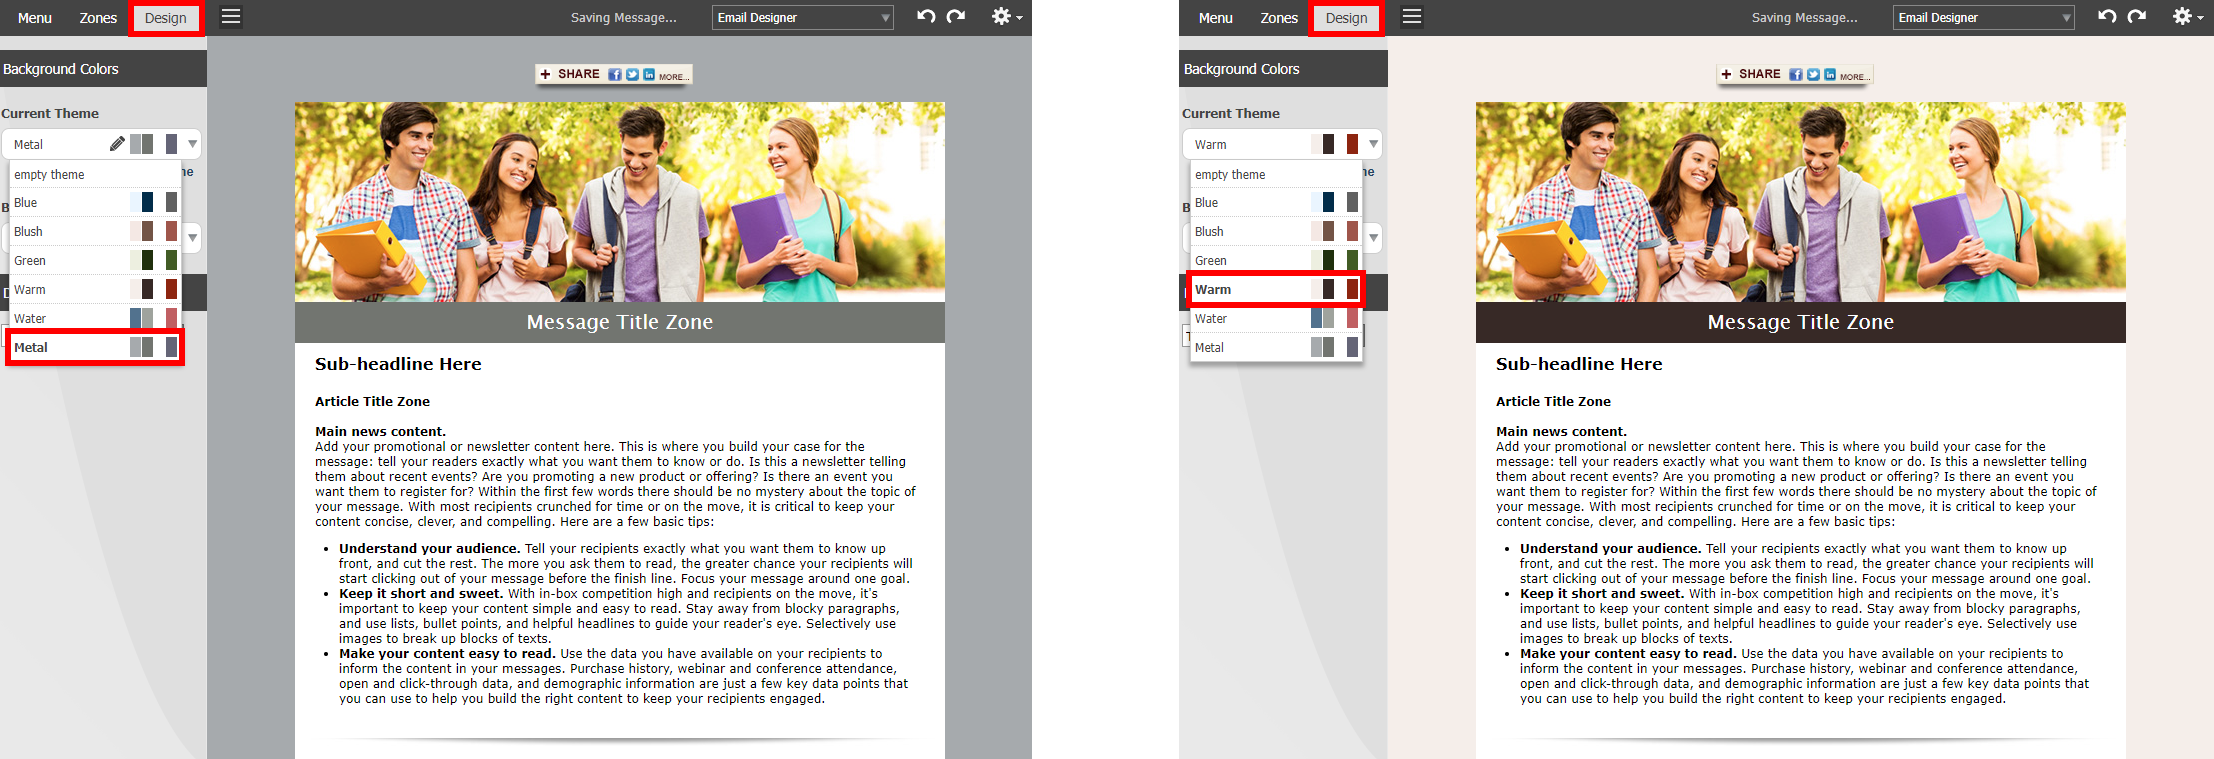Click the plus SHARE button in right screenshot
Screen dimensions: 2214x759
coord(1751,74)
